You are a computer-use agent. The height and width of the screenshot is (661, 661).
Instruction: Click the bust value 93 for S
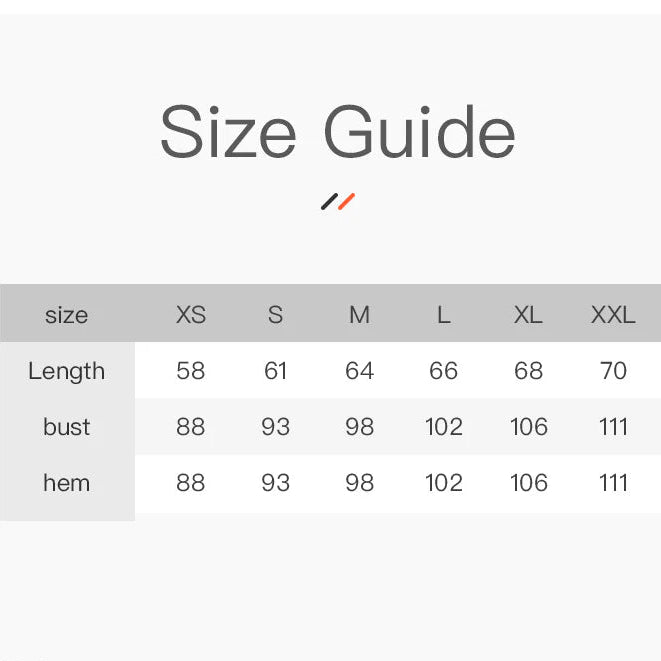click(275, 427)
